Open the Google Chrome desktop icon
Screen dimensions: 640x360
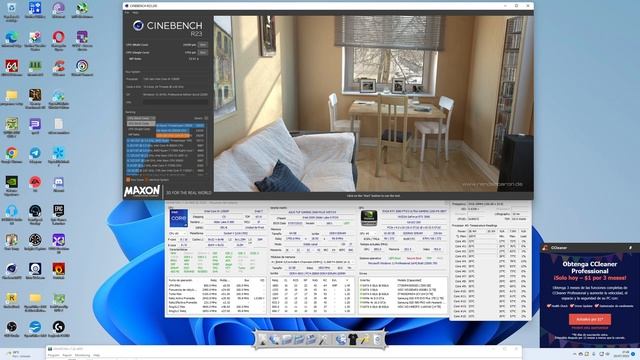point(11,155)
